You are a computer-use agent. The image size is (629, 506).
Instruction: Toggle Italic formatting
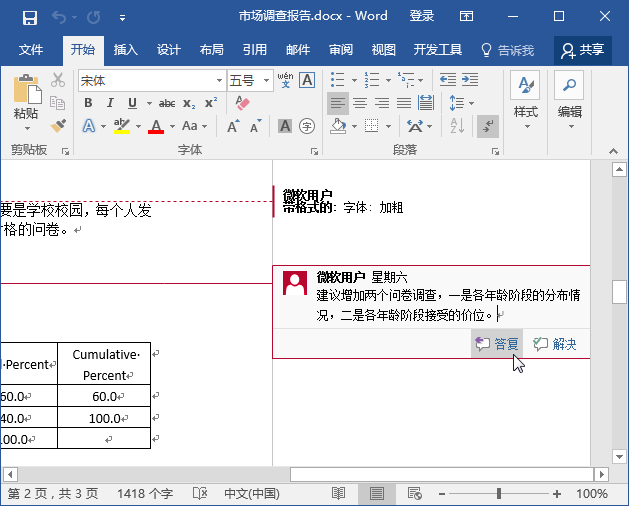pos(110,103)
